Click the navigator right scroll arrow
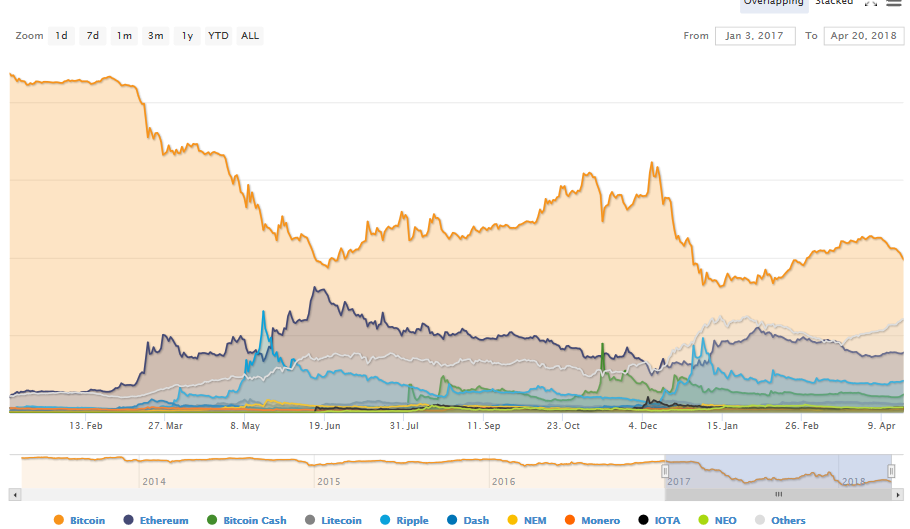910x529 pixels. coord(896,494)
